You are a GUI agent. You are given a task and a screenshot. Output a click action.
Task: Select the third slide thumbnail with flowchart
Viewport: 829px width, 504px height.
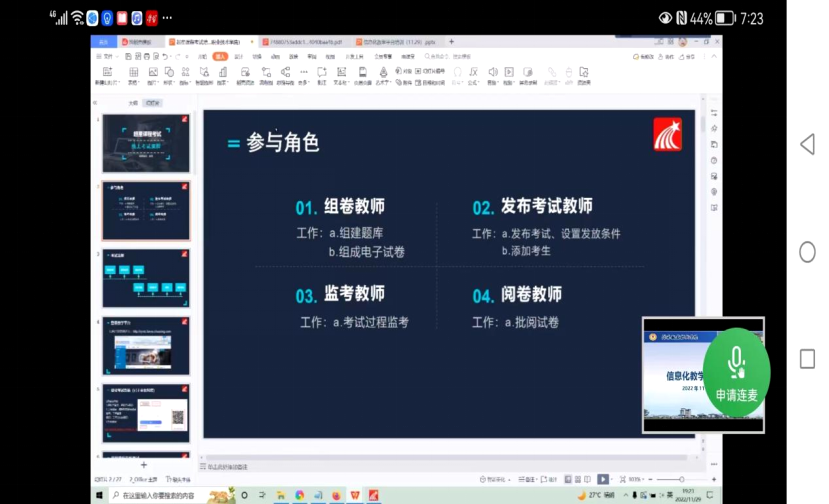146,278
